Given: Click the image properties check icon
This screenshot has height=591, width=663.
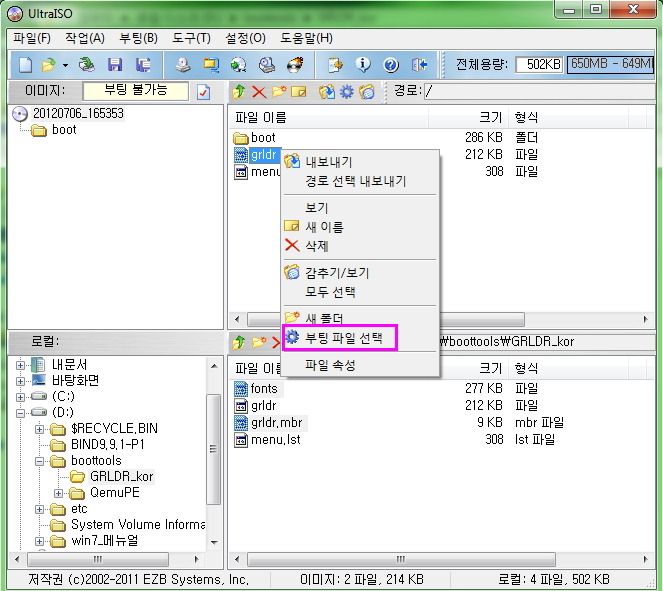Looking at the screenshot, I should click(203, 92).
